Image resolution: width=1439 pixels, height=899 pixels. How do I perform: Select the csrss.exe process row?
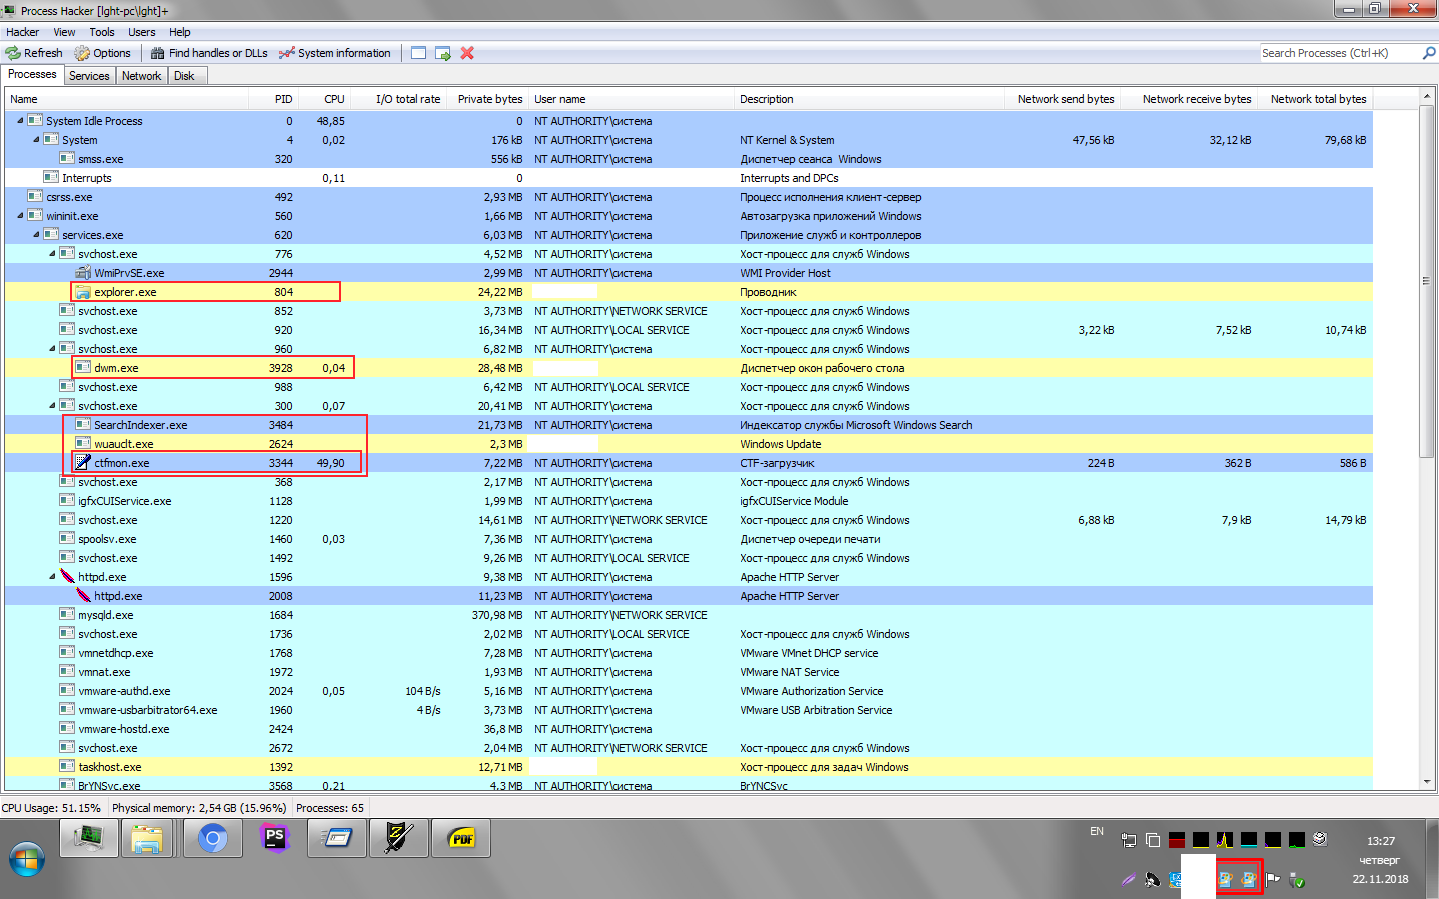[689, 197]
